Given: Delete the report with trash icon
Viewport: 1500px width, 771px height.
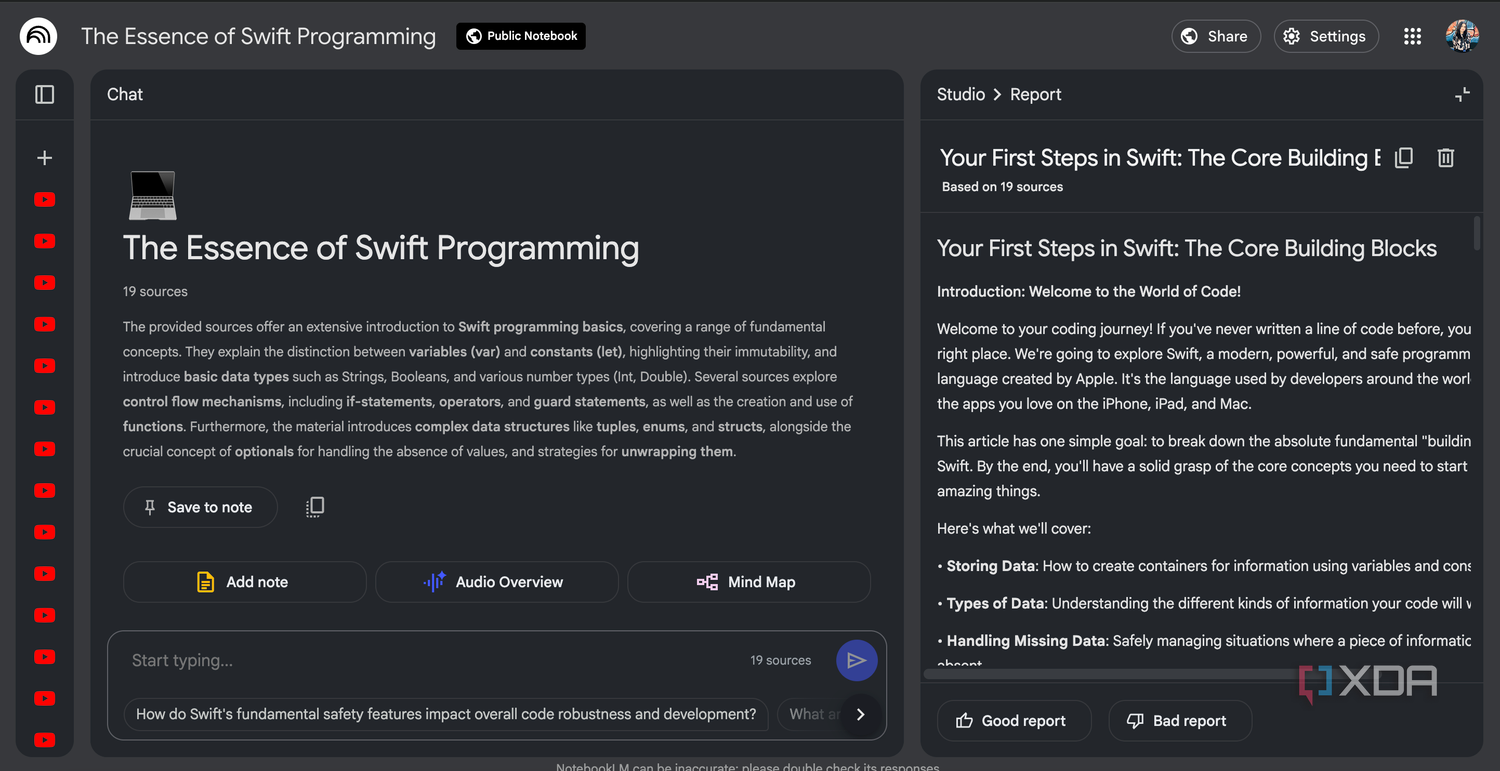Looking at the screenshot, I should (1446, 158).
